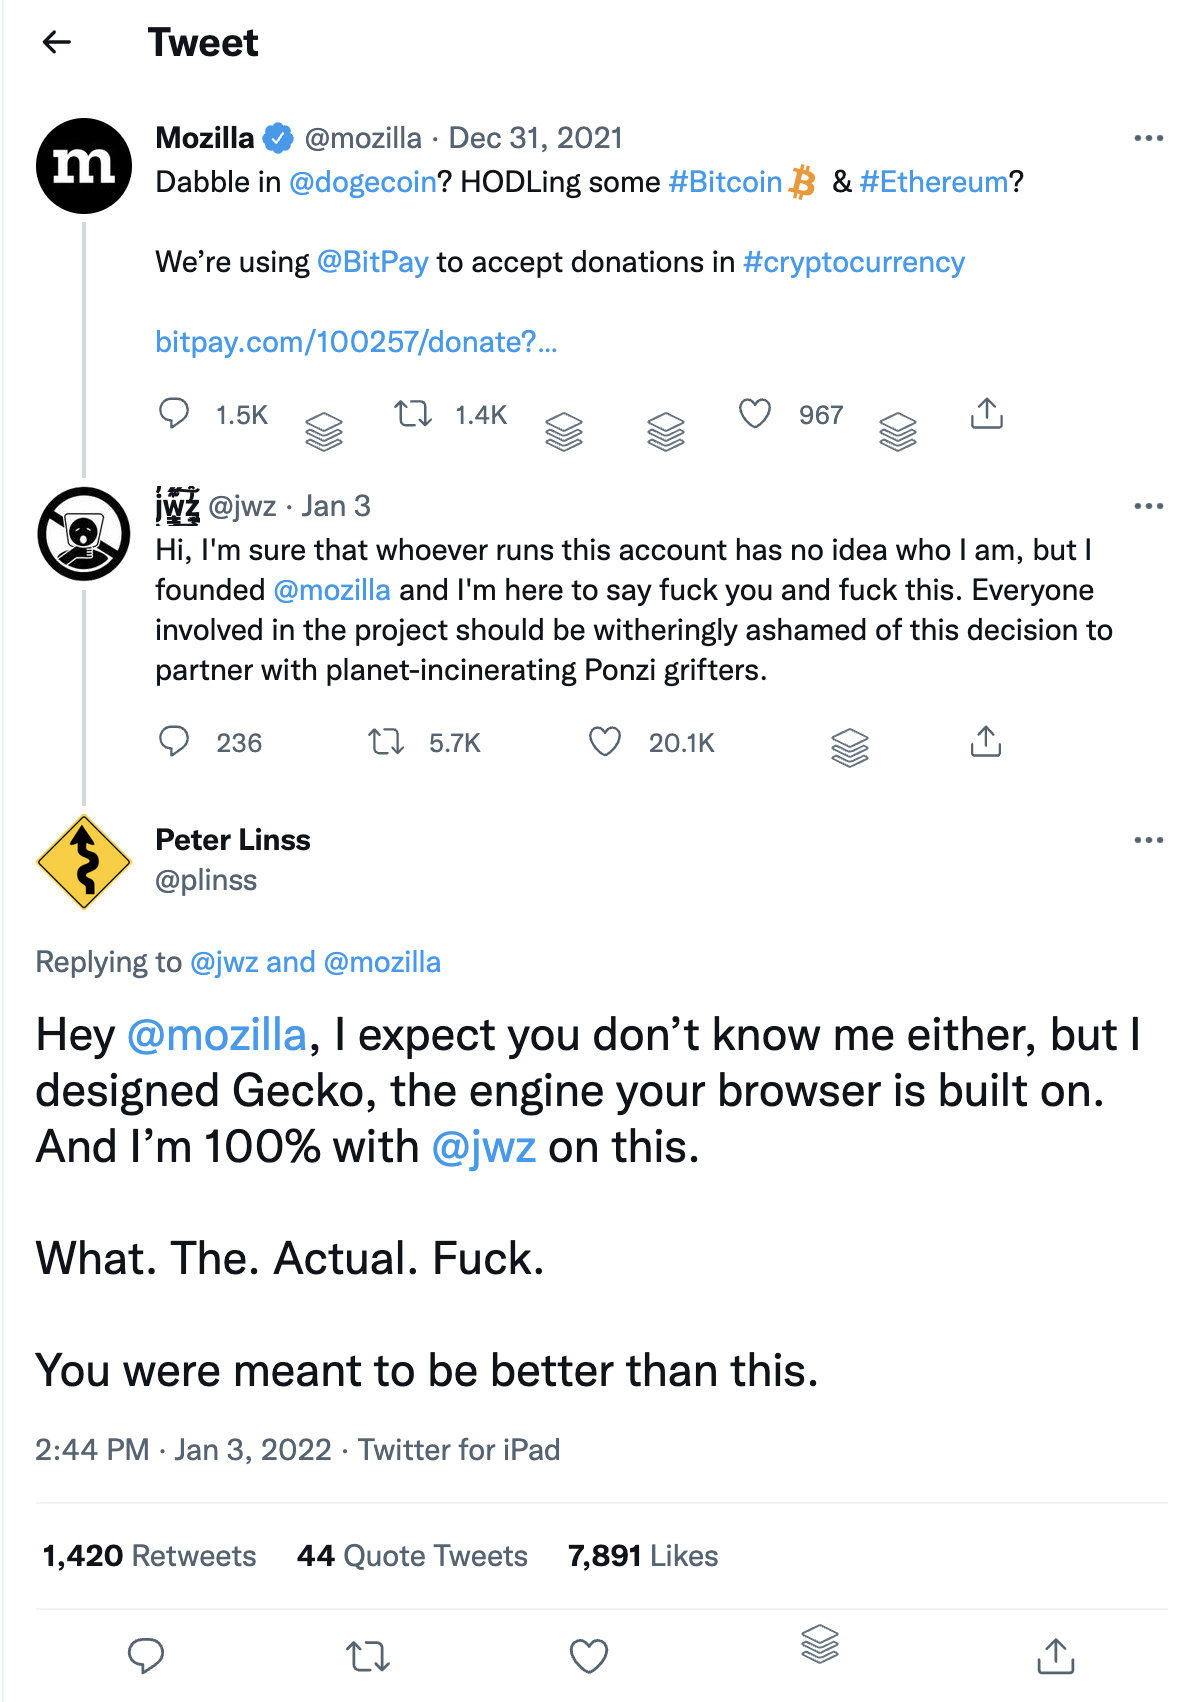Open more options on Mozilla's tweet
The width and height of the screenshot is (1198, 1702).
point(1148,138)
